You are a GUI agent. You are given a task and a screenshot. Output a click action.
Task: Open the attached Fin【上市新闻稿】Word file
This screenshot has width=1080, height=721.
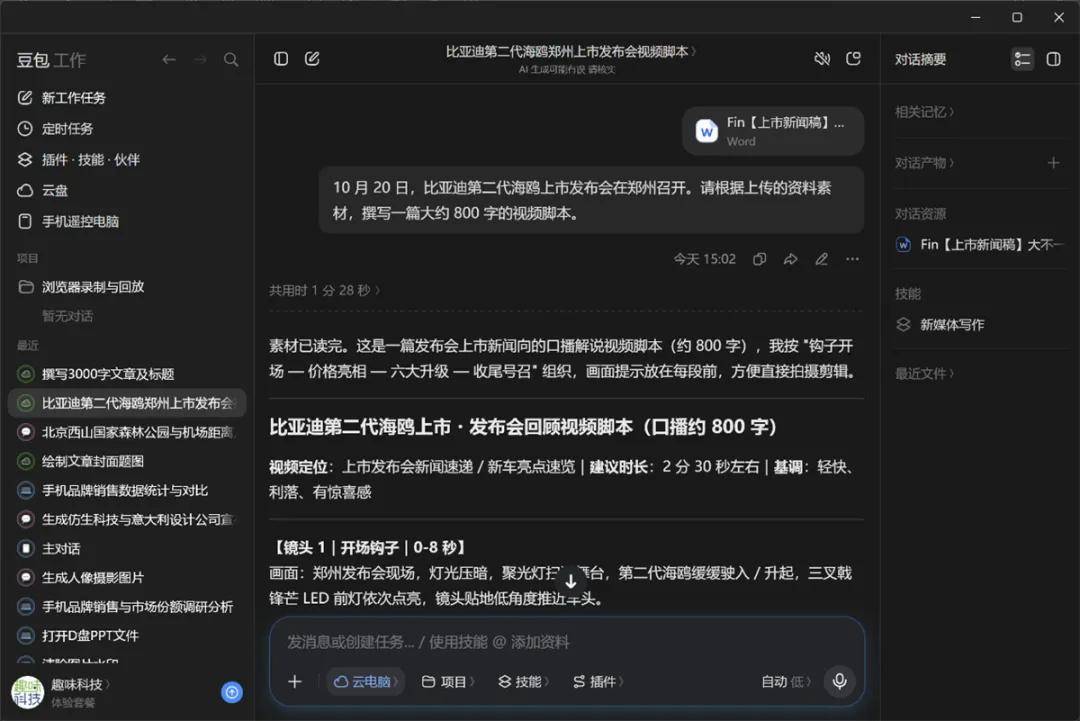(x=773, y=131)
